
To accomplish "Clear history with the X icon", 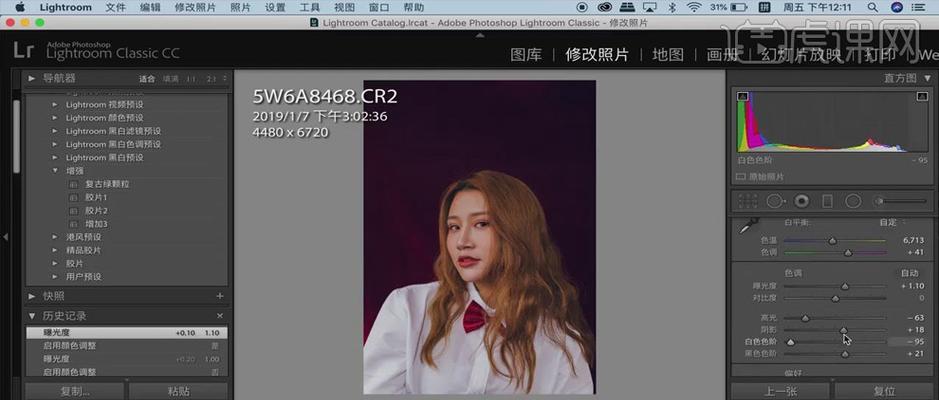I will click(x=220, y=316).
